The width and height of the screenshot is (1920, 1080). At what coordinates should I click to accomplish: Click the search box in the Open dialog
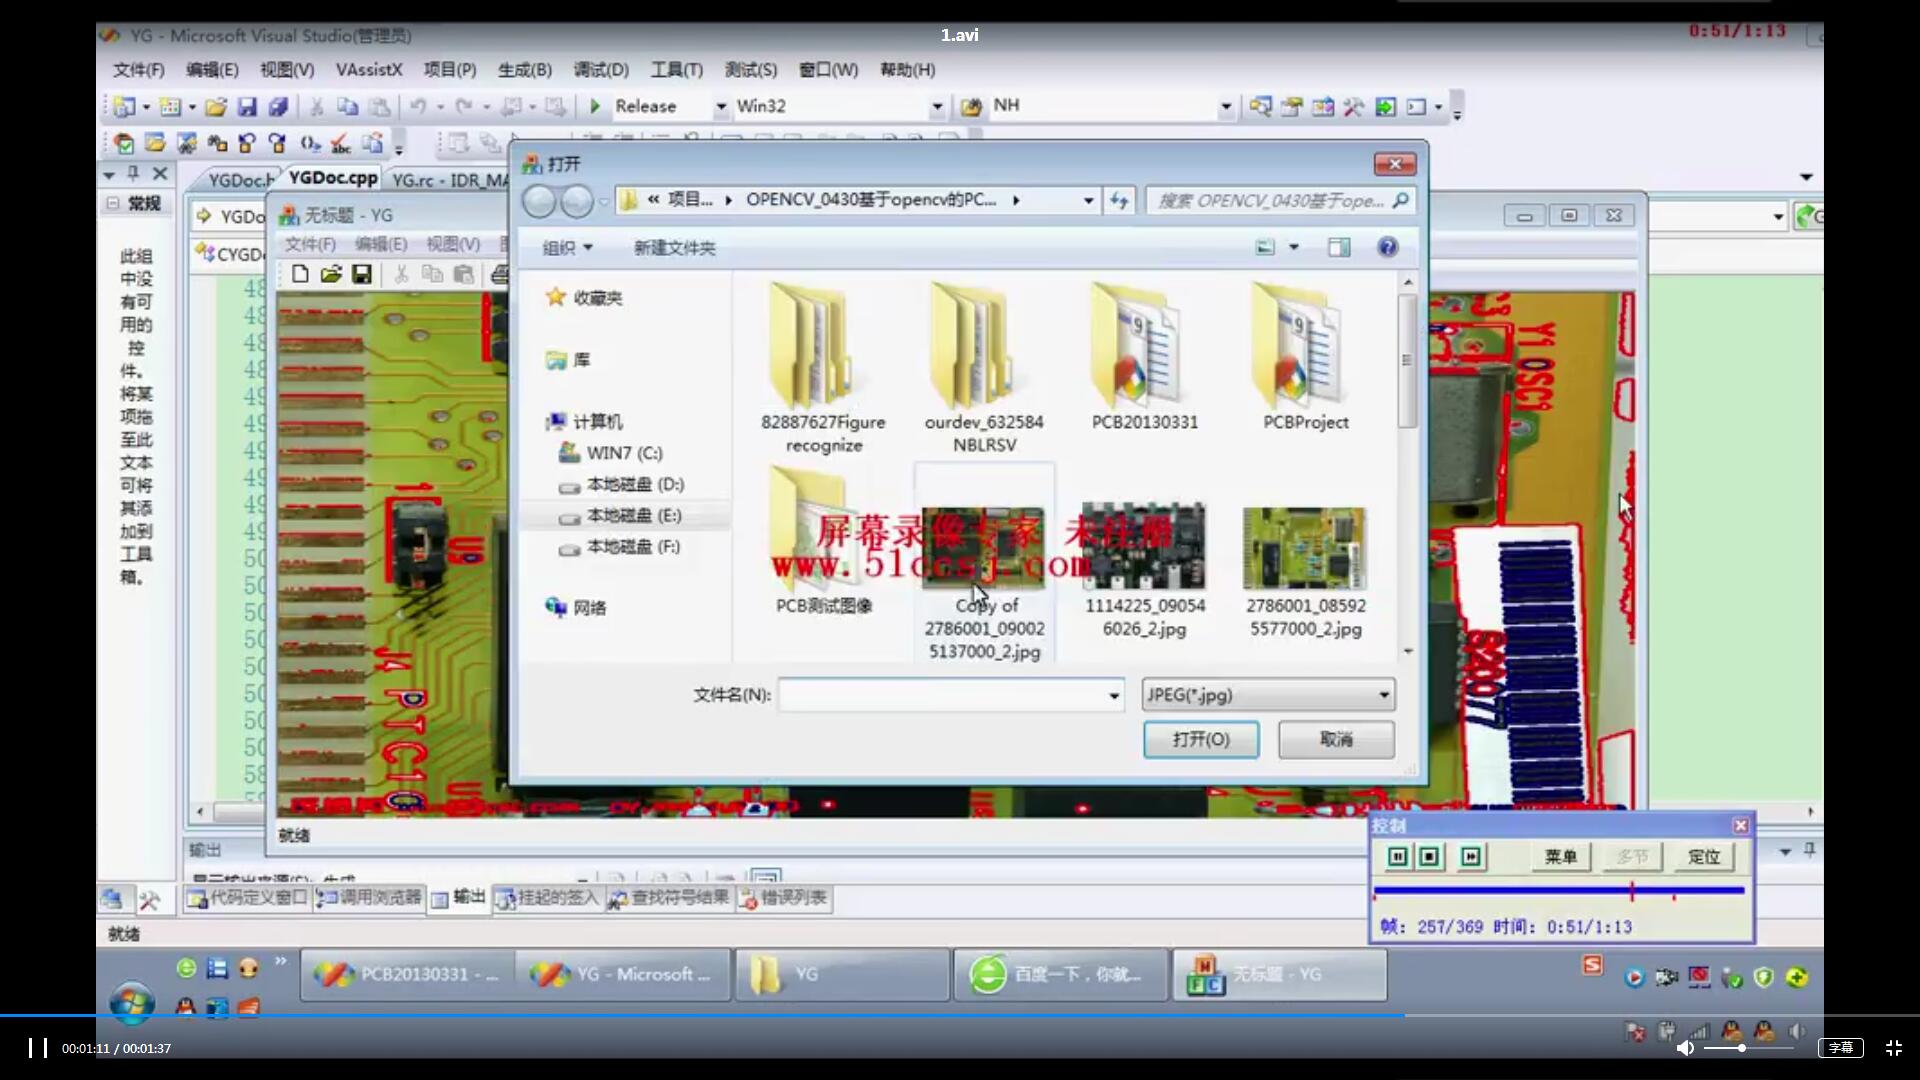point(1280,201)
